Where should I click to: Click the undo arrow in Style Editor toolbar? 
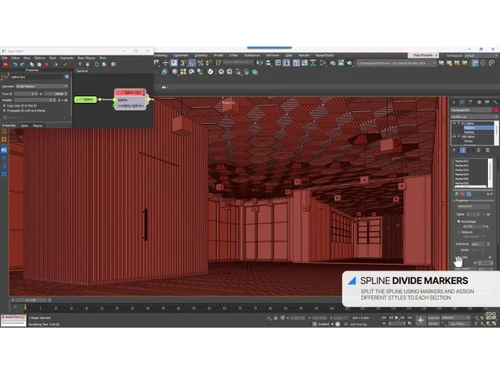(15, 64)
